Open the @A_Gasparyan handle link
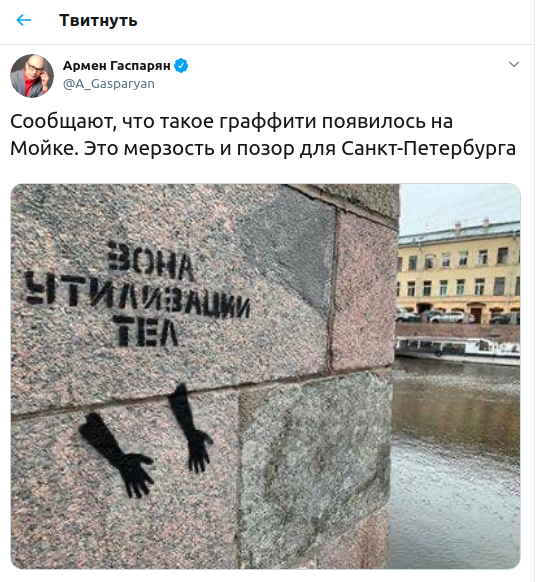Image resolution: width=541 pixels, height=582 pixels. (109, 84)
